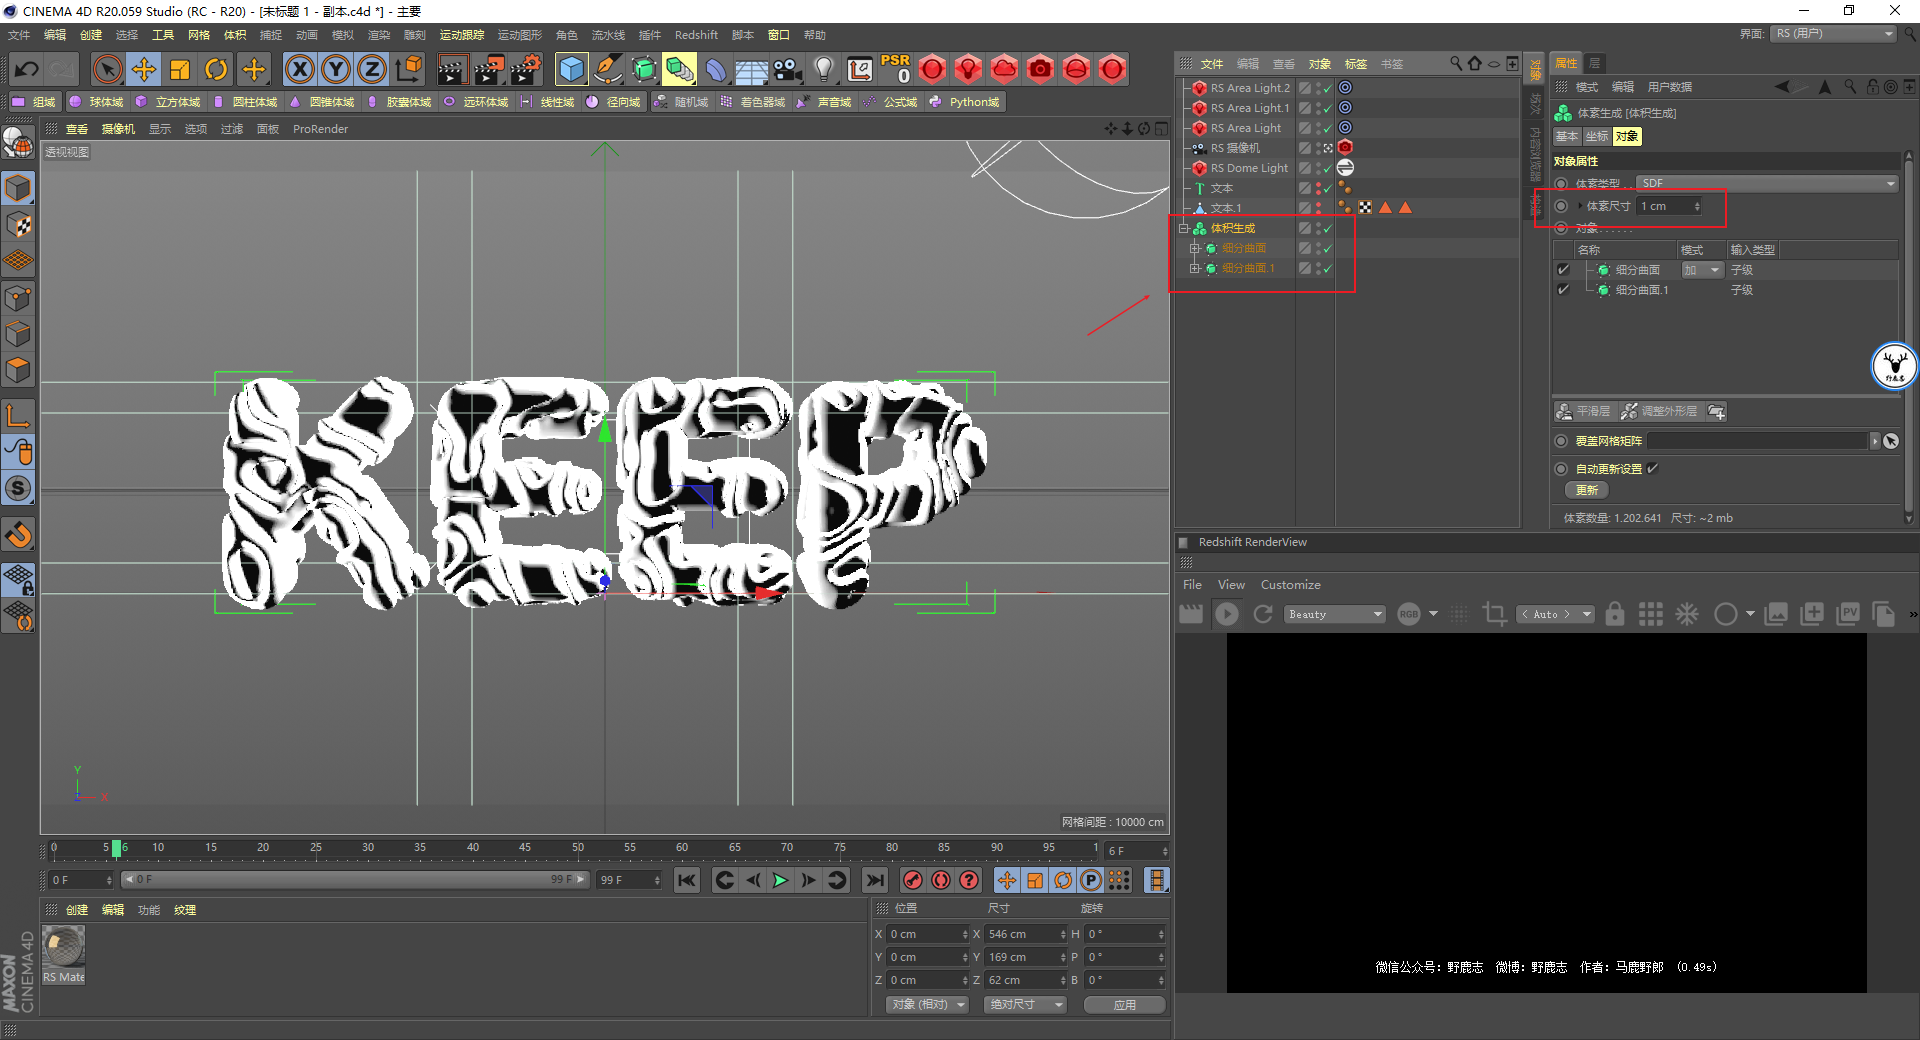The image size is (1920, 1040).
Task: Select the Spherical Field button
Action: pos(96,102)
